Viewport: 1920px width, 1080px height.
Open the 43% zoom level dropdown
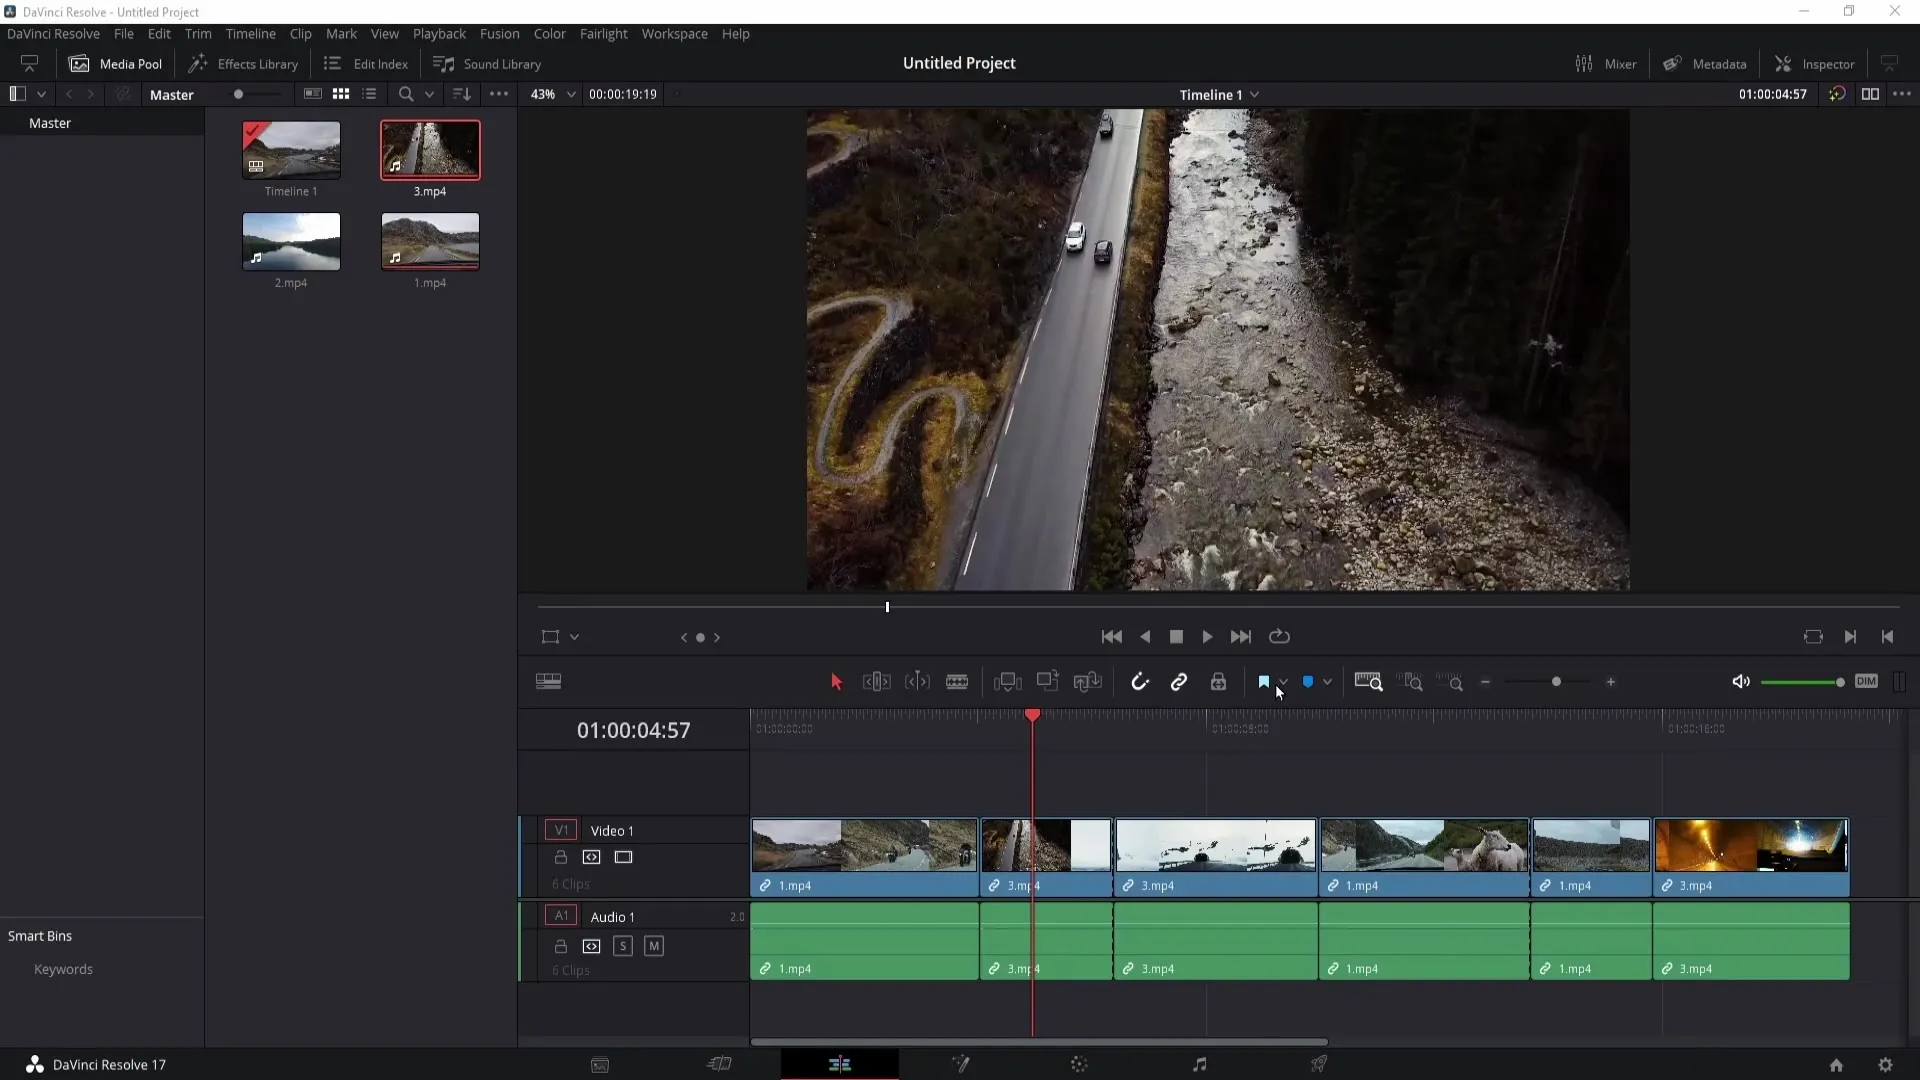pos(572,94)
